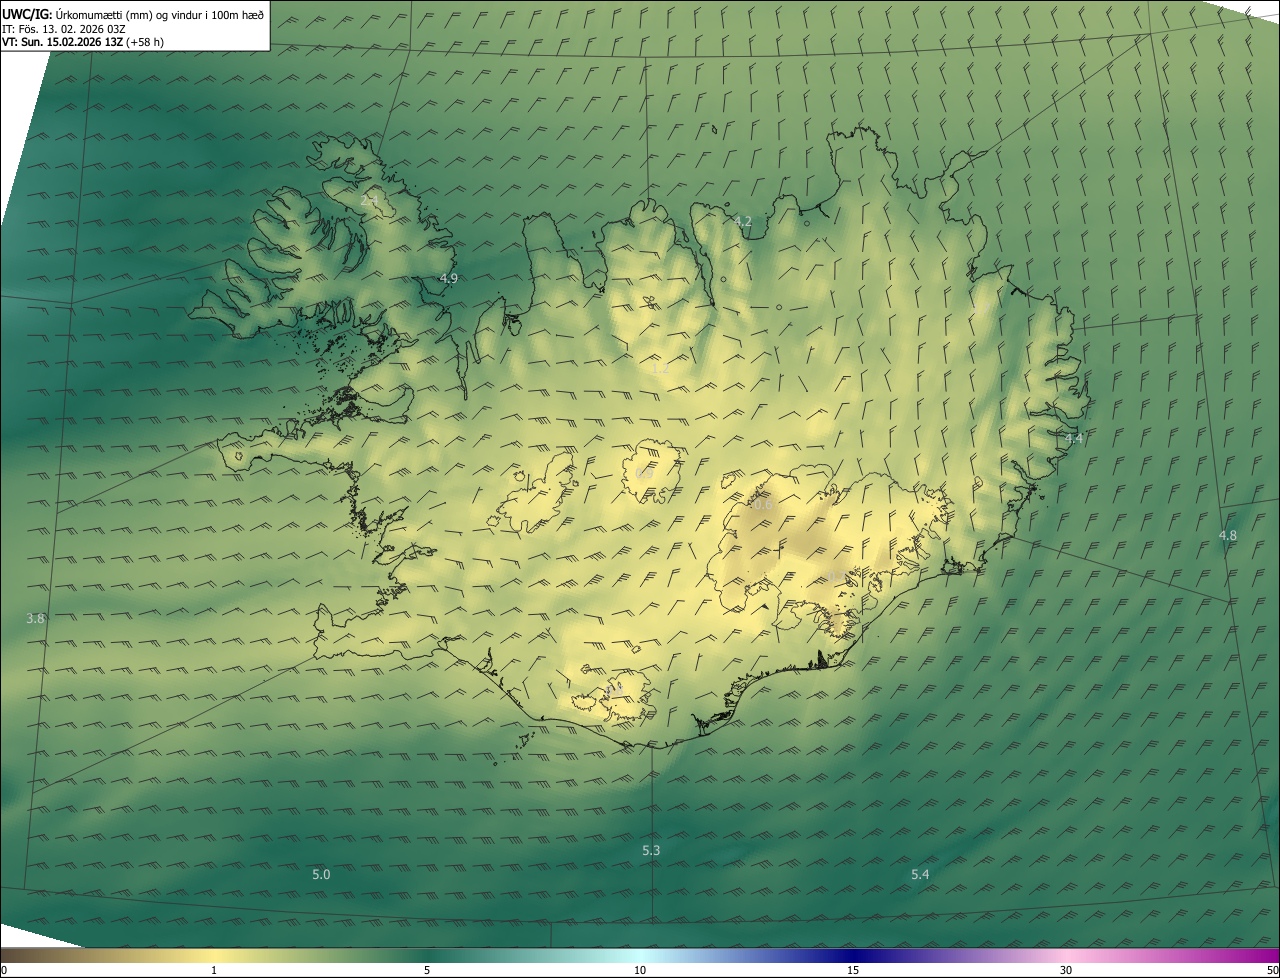The width and height of the screenshot is (1280, 978).
Task: Click the color scale tick labeled 15
Action: [x=853, y=970]
